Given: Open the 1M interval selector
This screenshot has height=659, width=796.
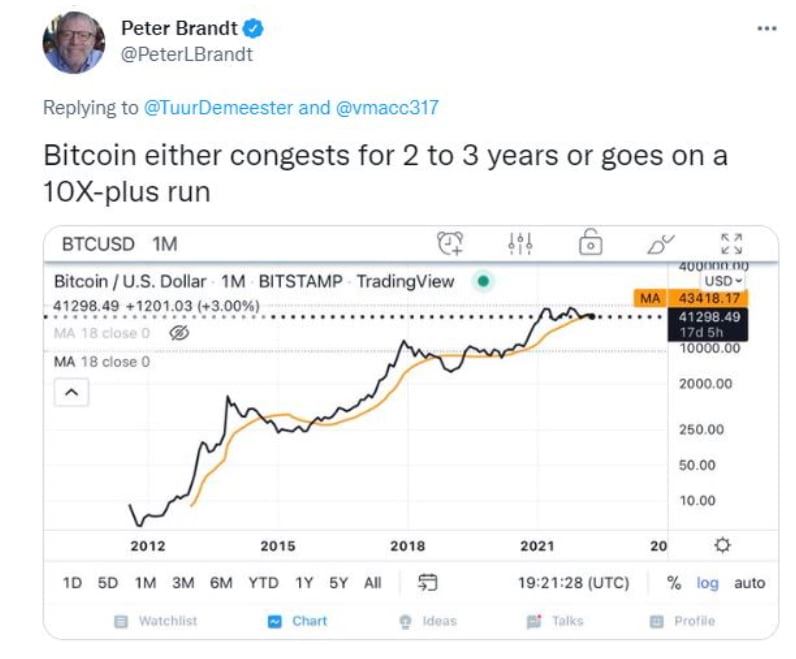Looking at the screenshot, I should point(164,244).
